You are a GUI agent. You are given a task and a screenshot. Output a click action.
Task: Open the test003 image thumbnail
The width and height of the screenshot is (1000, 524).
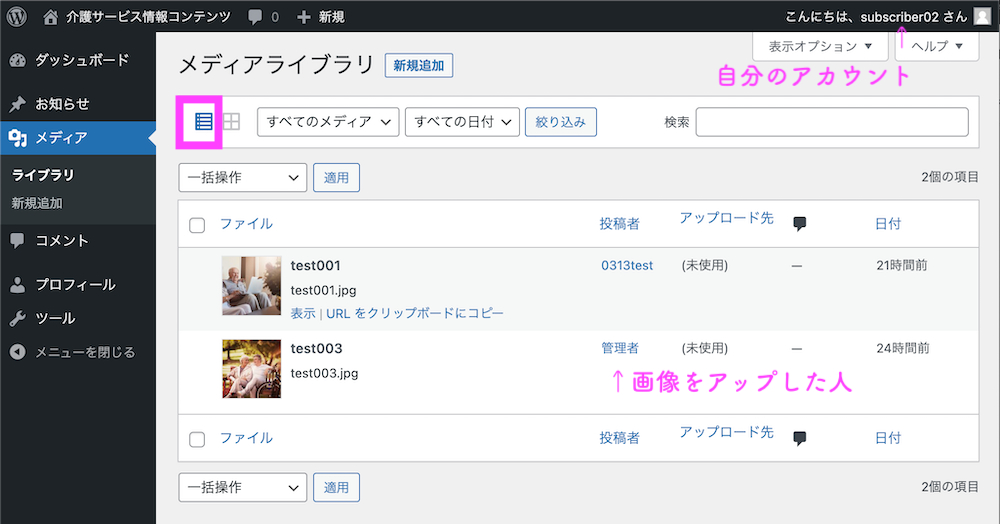(x=251, y=368)
